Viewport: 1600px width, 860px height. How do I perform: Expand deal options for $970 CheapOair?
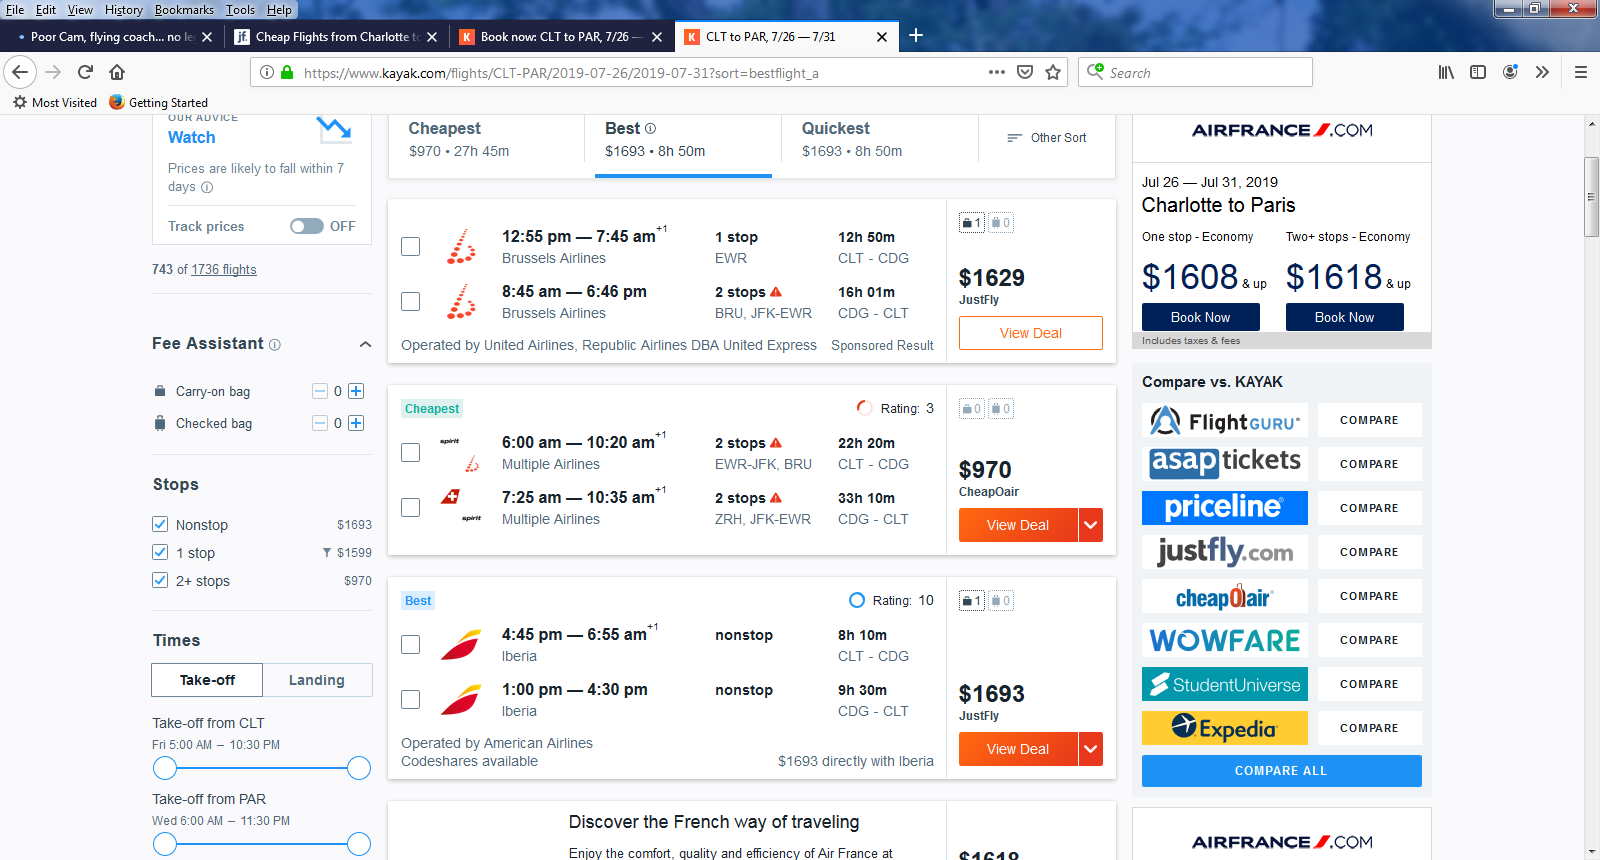[1091, 525]
